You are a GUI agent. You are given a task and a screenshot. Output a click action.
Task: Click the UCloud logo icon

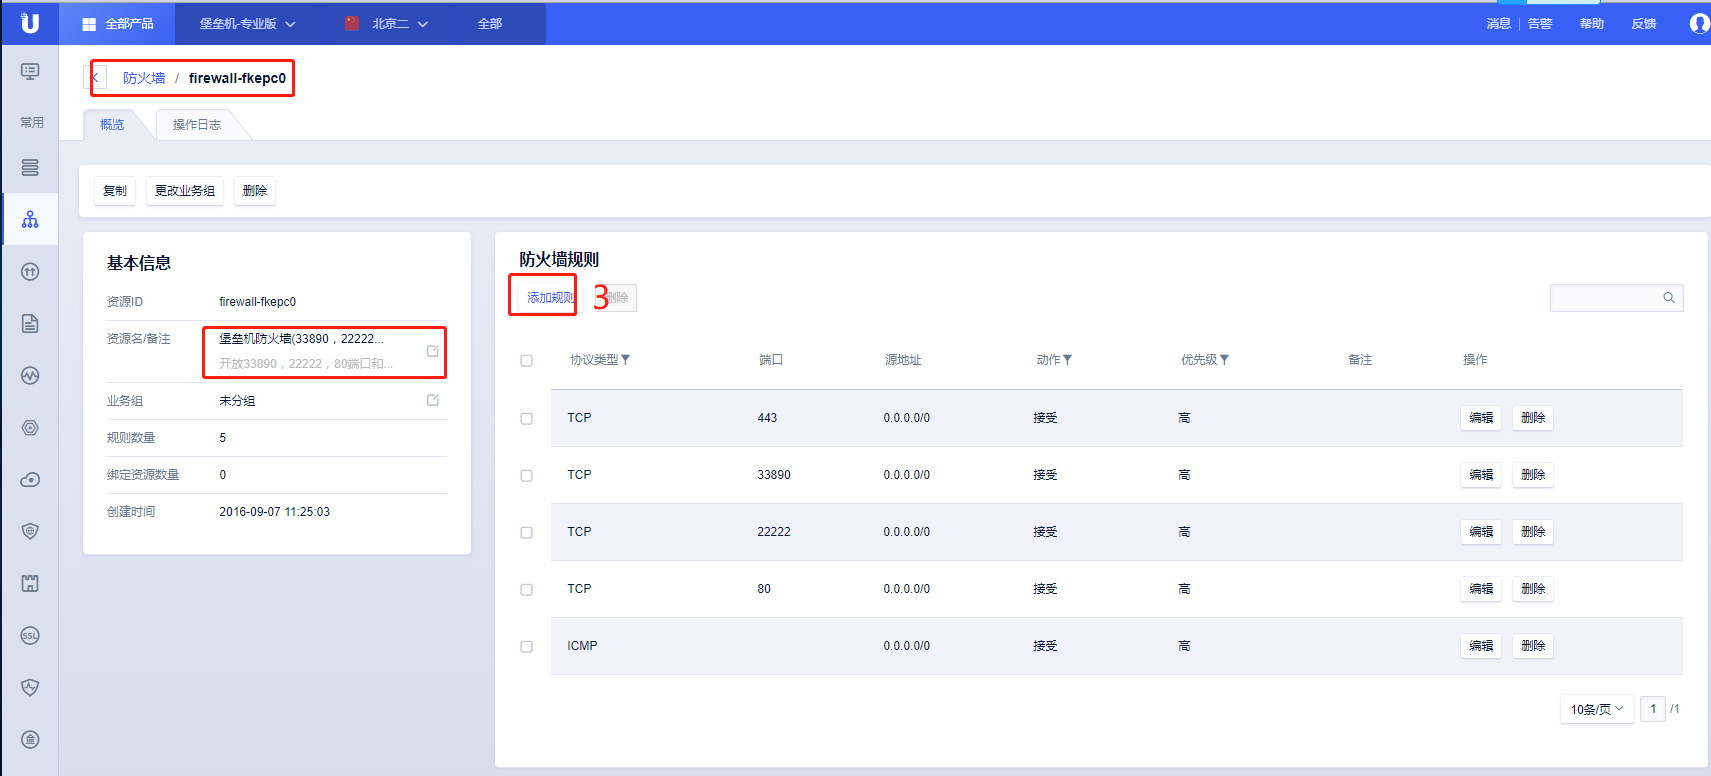(29, 23)
